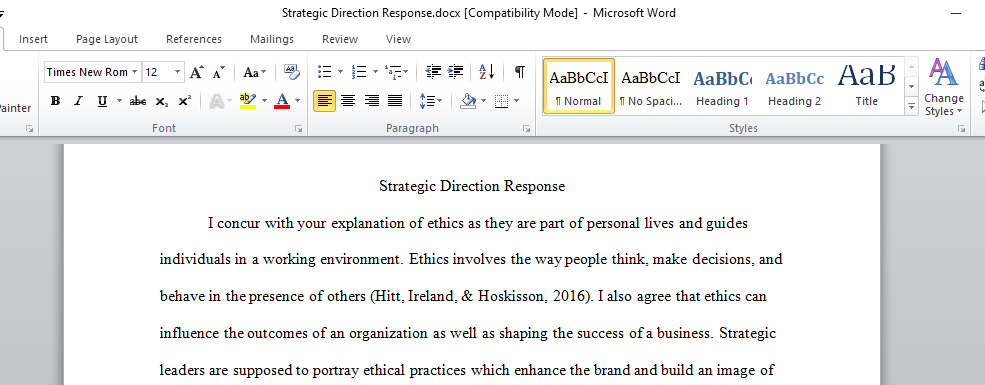
Task: Expand the highlight color dropdown arrow
Action: [264, 101]
